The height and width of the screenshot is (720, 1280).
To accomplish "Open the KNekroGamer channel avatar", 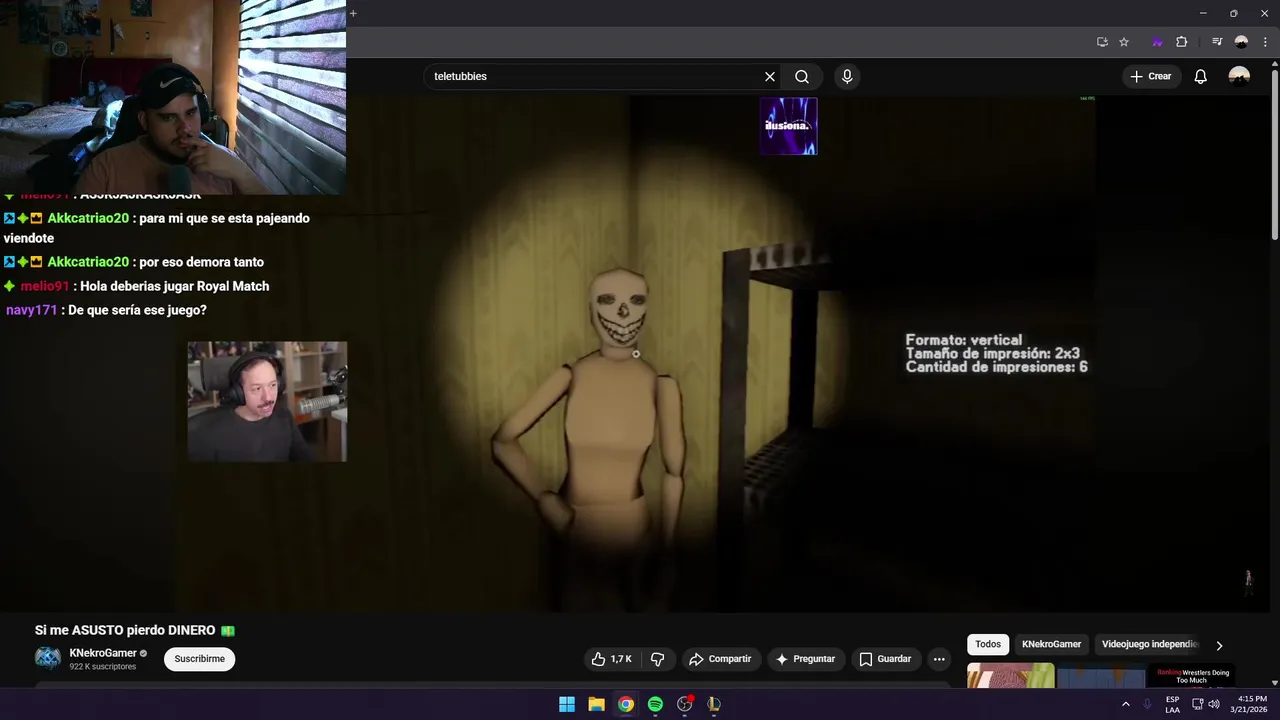I will pos(47,658).
